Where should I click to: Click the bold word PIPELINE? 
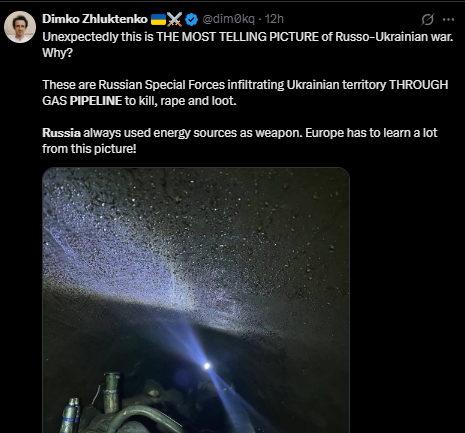96,101
